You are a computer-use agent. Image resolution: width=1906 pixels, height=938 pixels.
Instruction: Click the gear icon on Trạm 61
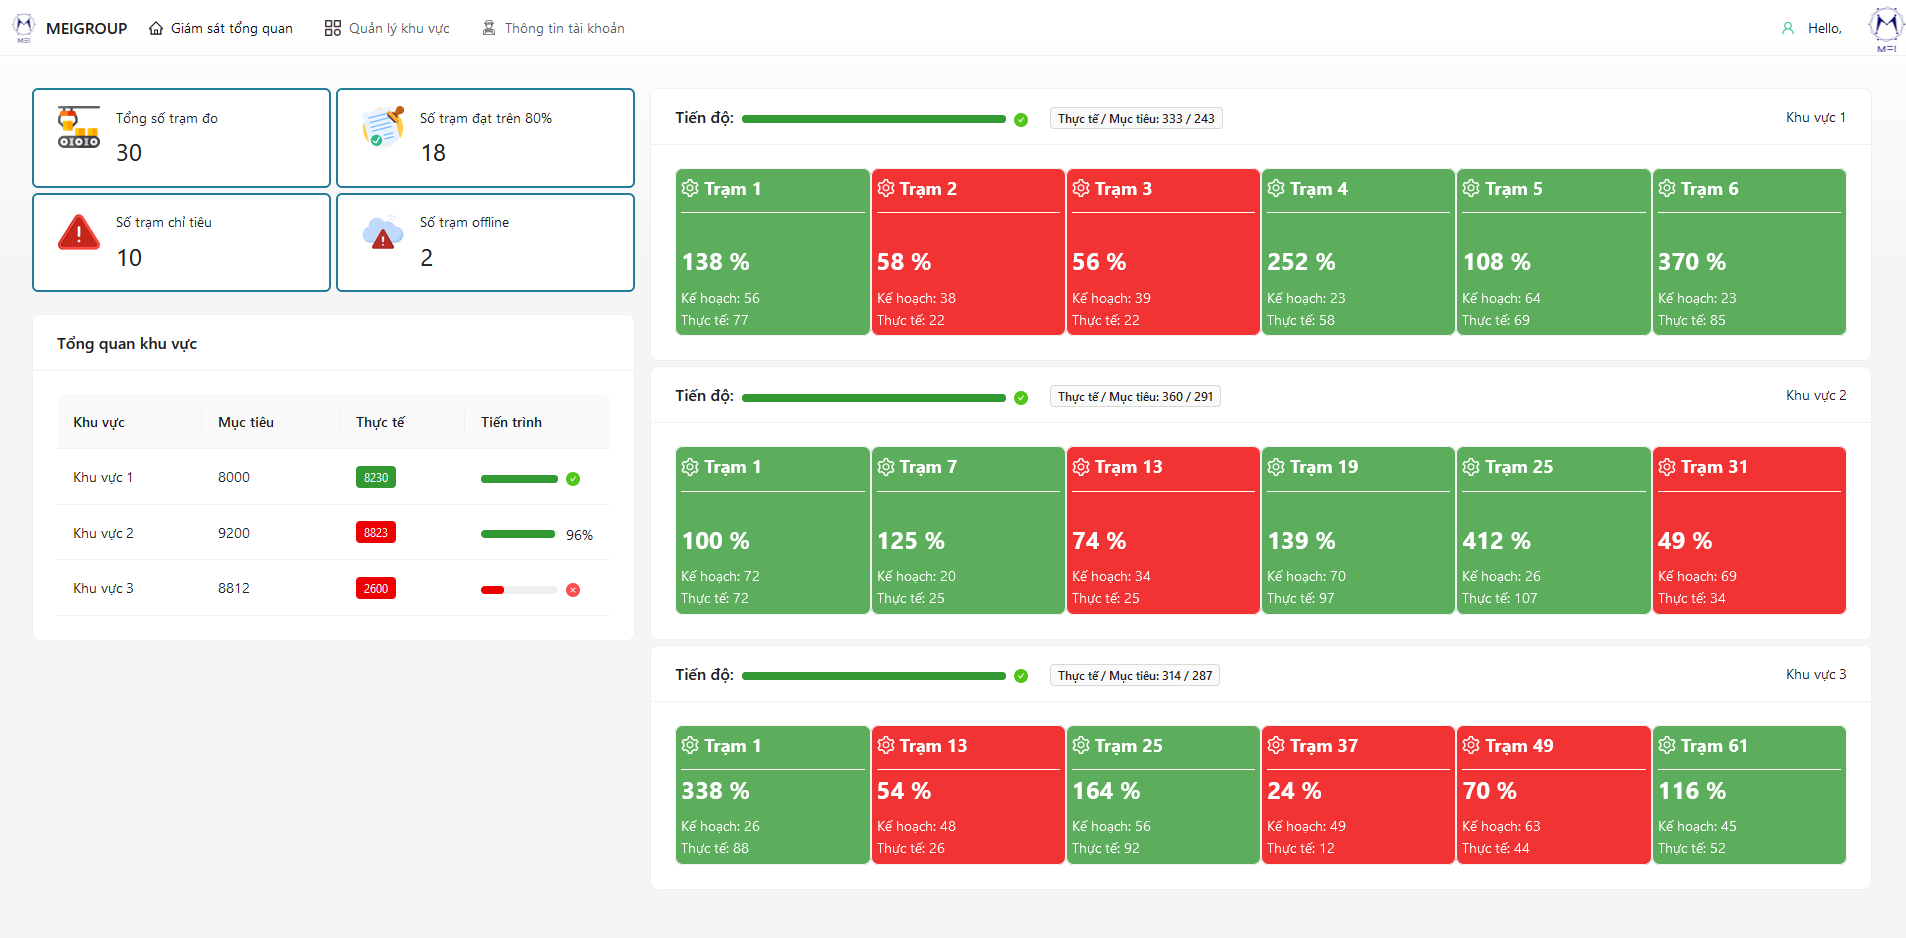click(1667, 745)
